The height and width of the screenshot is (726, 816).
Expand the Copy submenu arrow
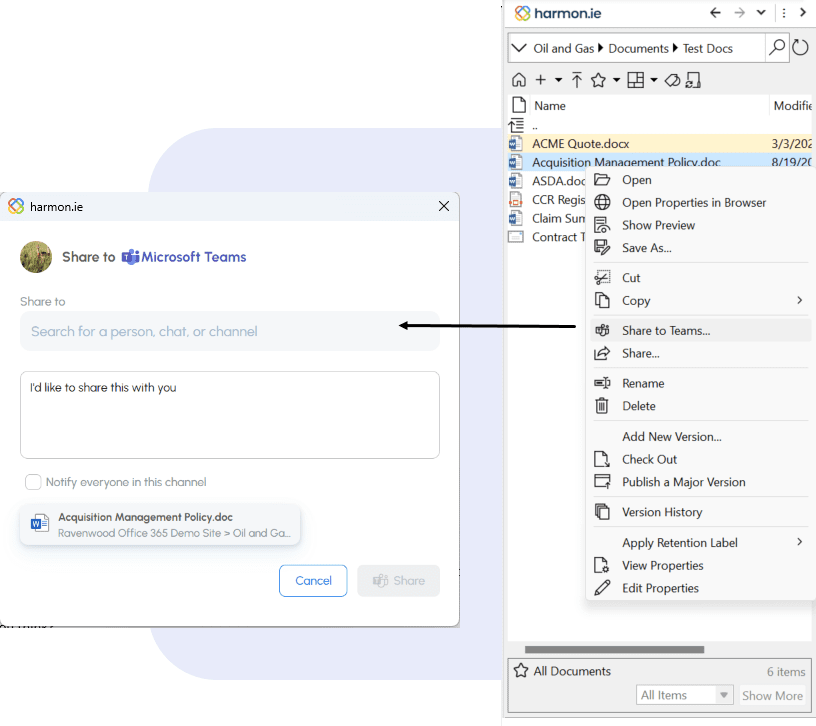click(799, 300)
